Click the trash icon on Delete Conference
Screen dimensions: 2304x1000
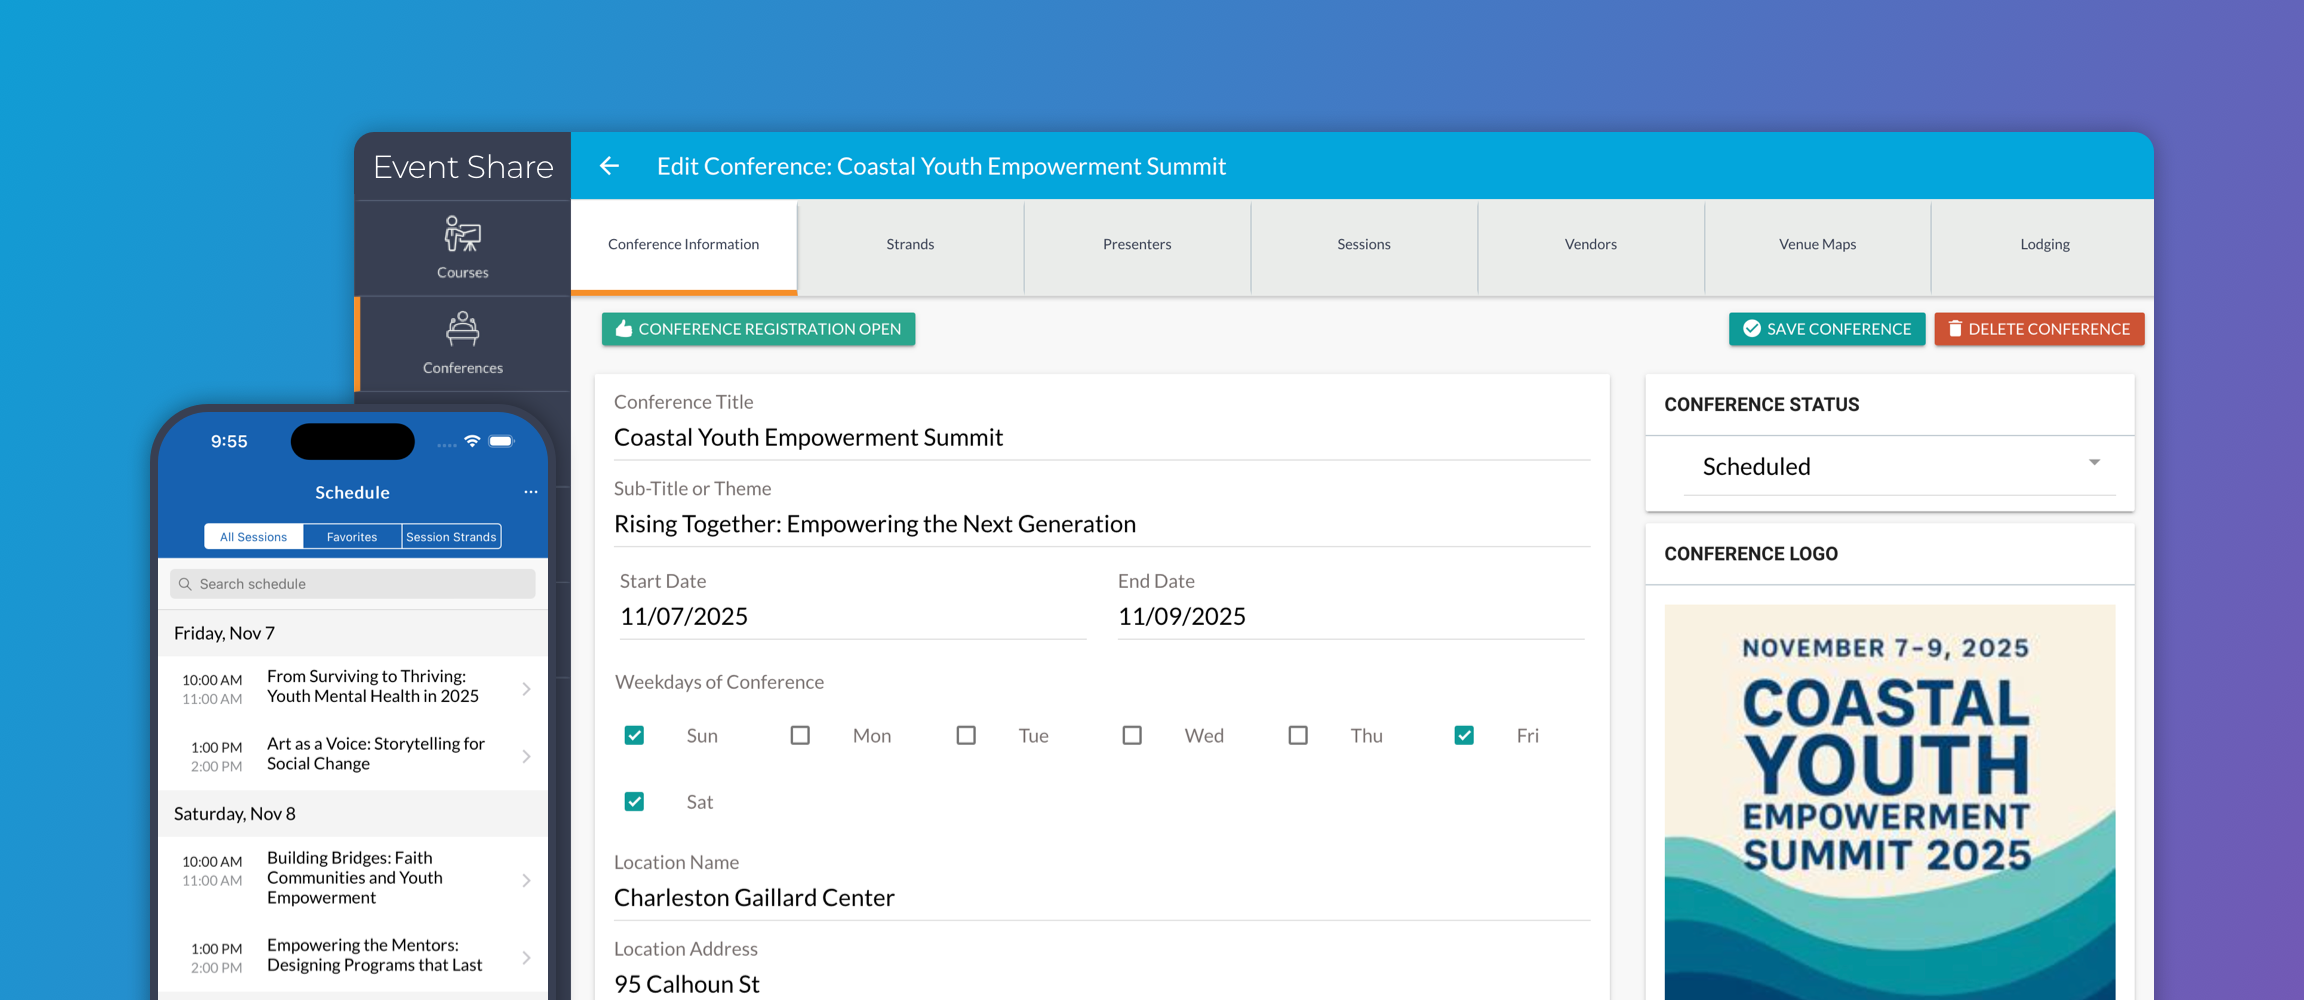pyautogui.click(x=1954, y=329)
